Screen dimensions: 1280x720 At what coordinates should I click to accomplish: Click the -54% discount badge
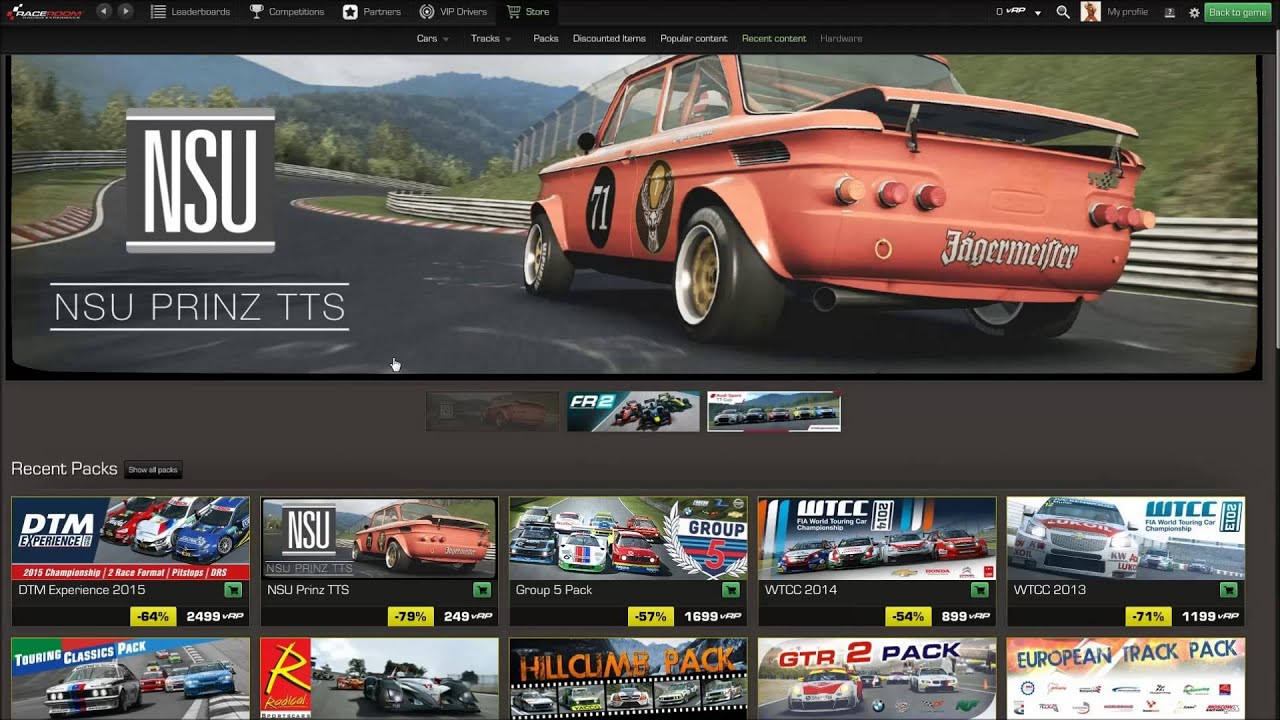(x=908, y=616)
